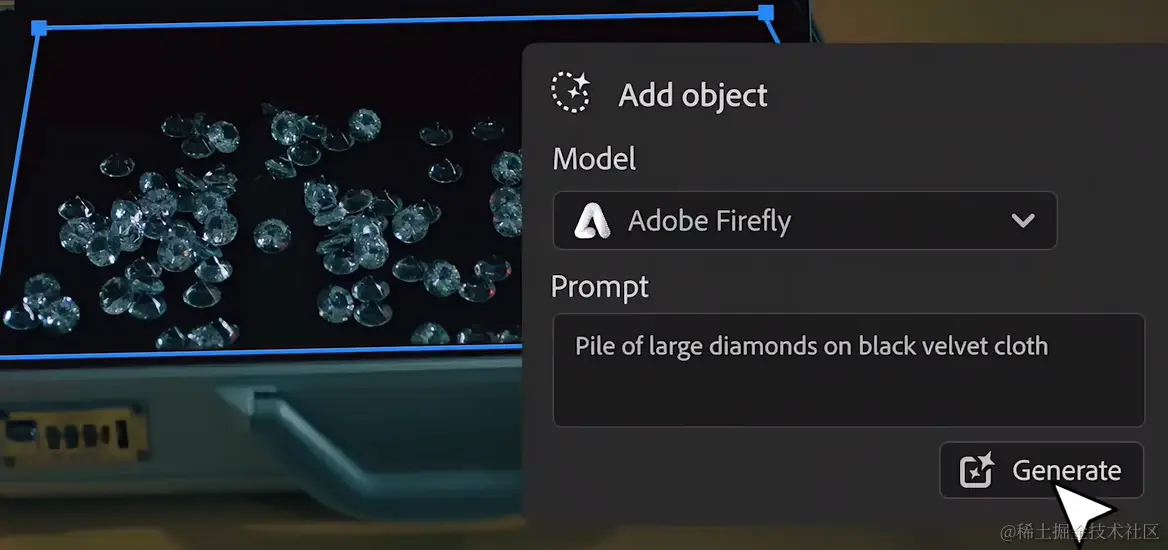Click the "Model" section label
The width and height of the screenshot is (1168, 550).
click(594, 158)
